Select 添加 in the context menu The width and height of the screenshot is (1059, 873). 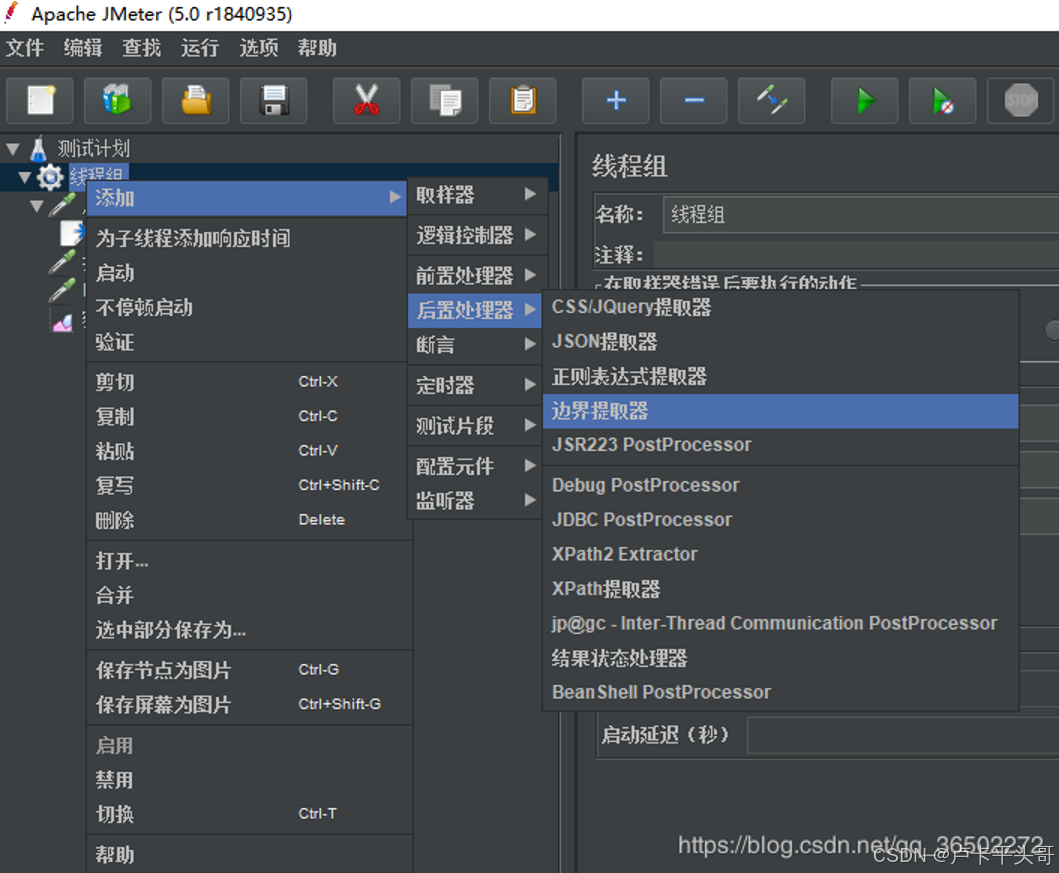247,198
